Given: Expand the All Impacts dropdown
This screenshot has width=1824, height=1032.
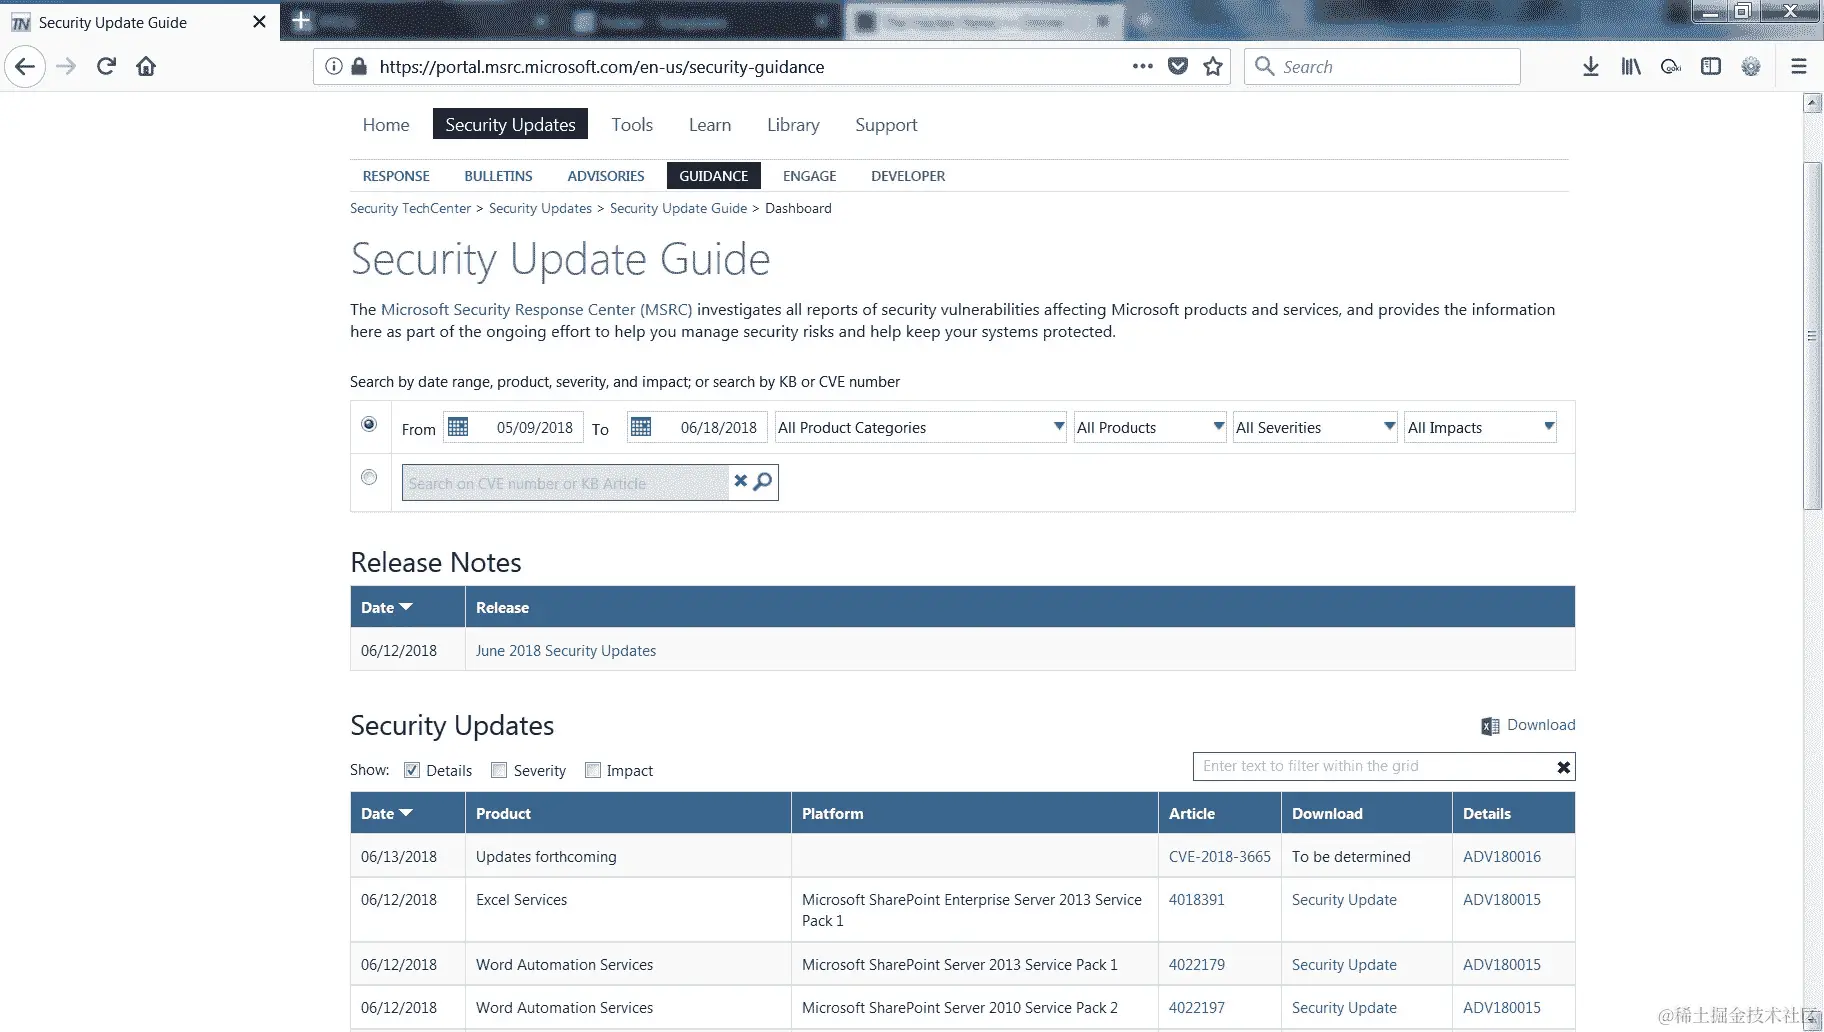Looking at the screenshot, I should (1481, 427).
